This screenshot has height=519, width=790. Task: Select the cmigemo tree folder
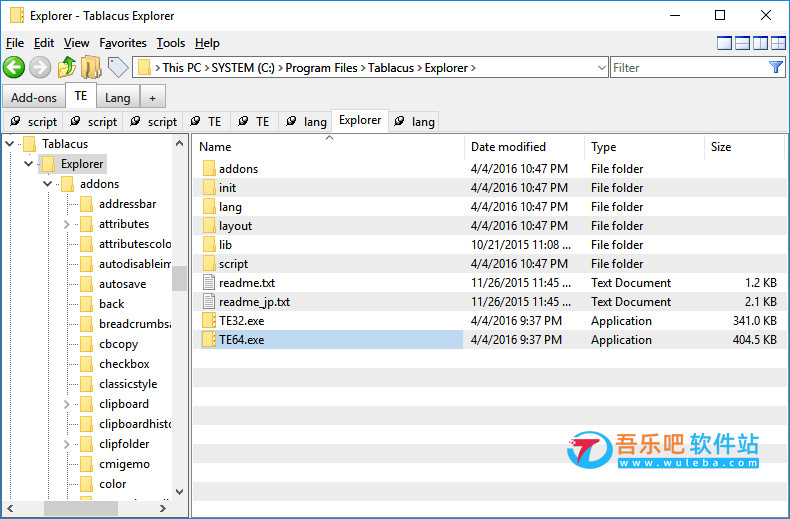pos(115,464)
